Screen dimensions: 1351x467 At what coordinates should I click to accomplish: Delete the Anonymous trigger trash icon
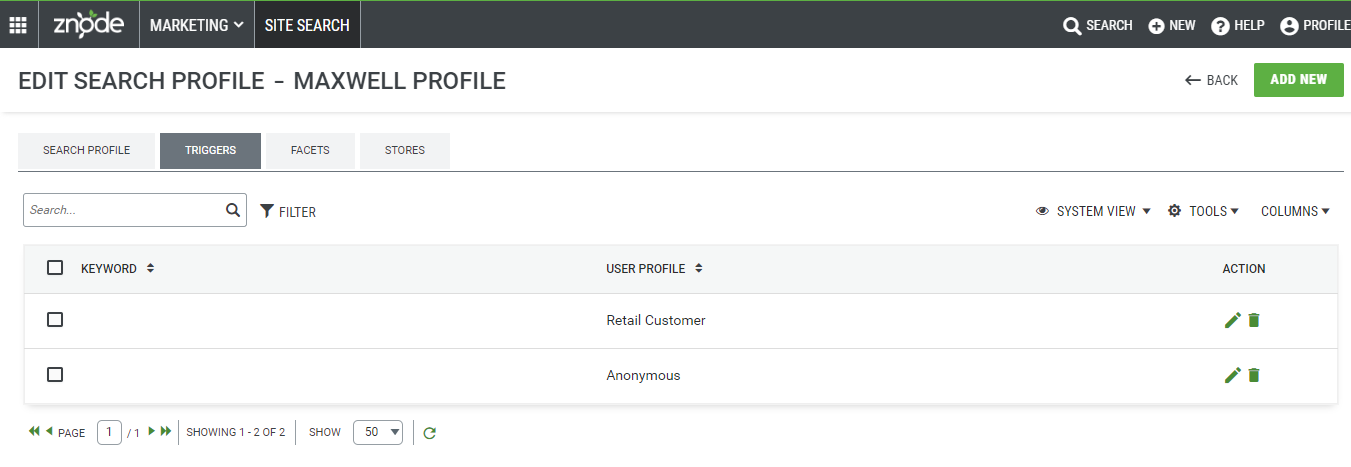tap(1254, 375)
